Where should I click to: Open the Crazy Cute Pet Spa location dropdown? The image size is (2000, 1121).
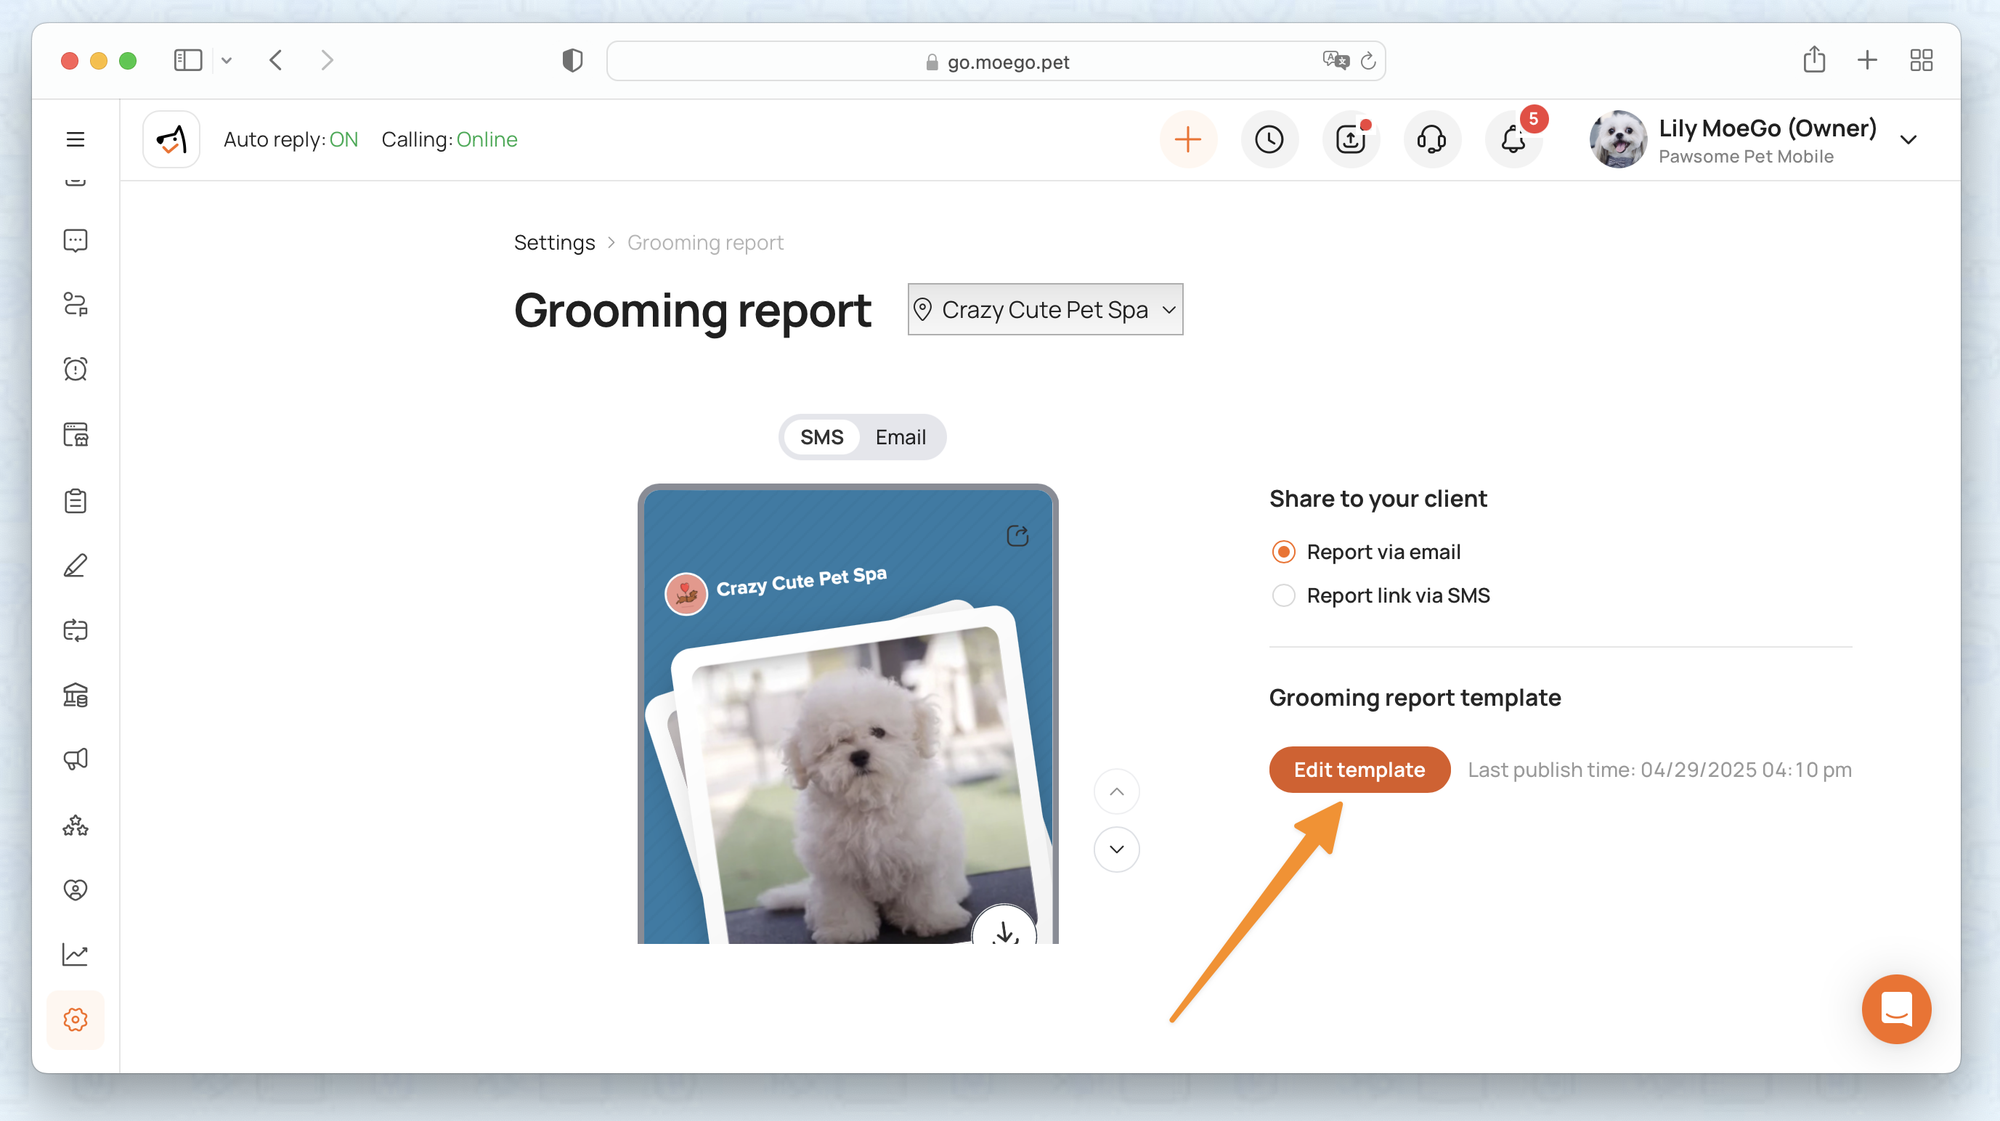tap(1045, 309)
